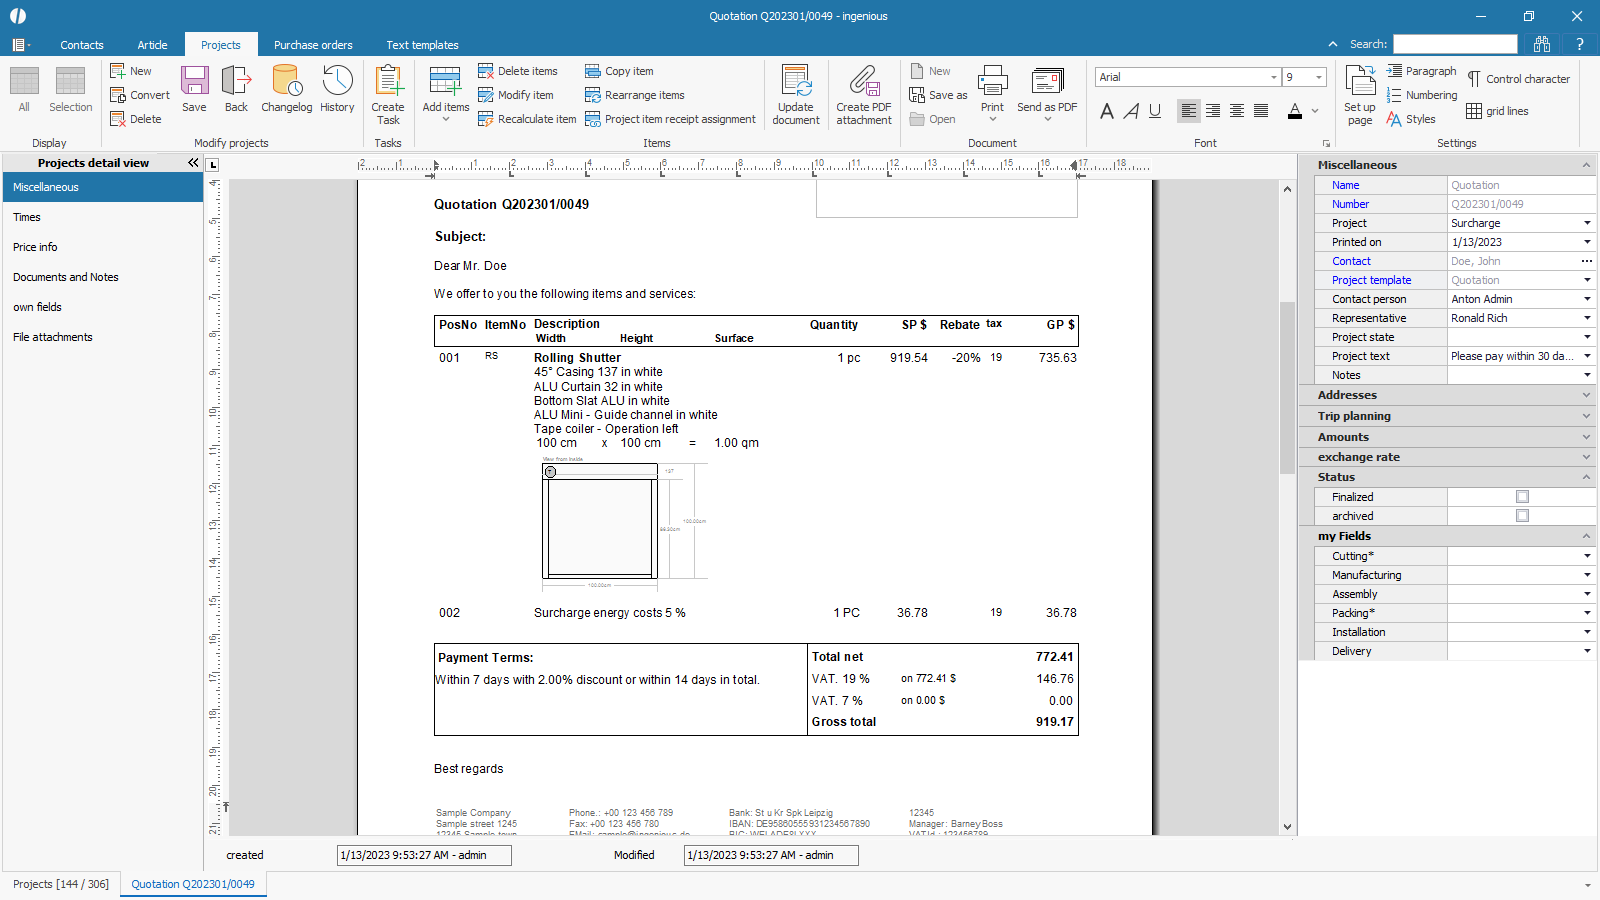
Task: Open the font color swatch
Action: pyautogui.click(x=1295, y=111)
